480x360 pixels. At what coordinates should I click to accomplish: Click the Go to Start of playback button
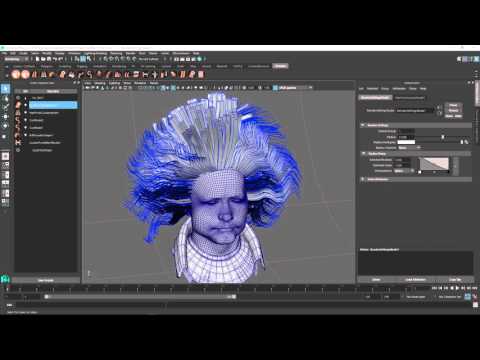(x=434, y=288)
